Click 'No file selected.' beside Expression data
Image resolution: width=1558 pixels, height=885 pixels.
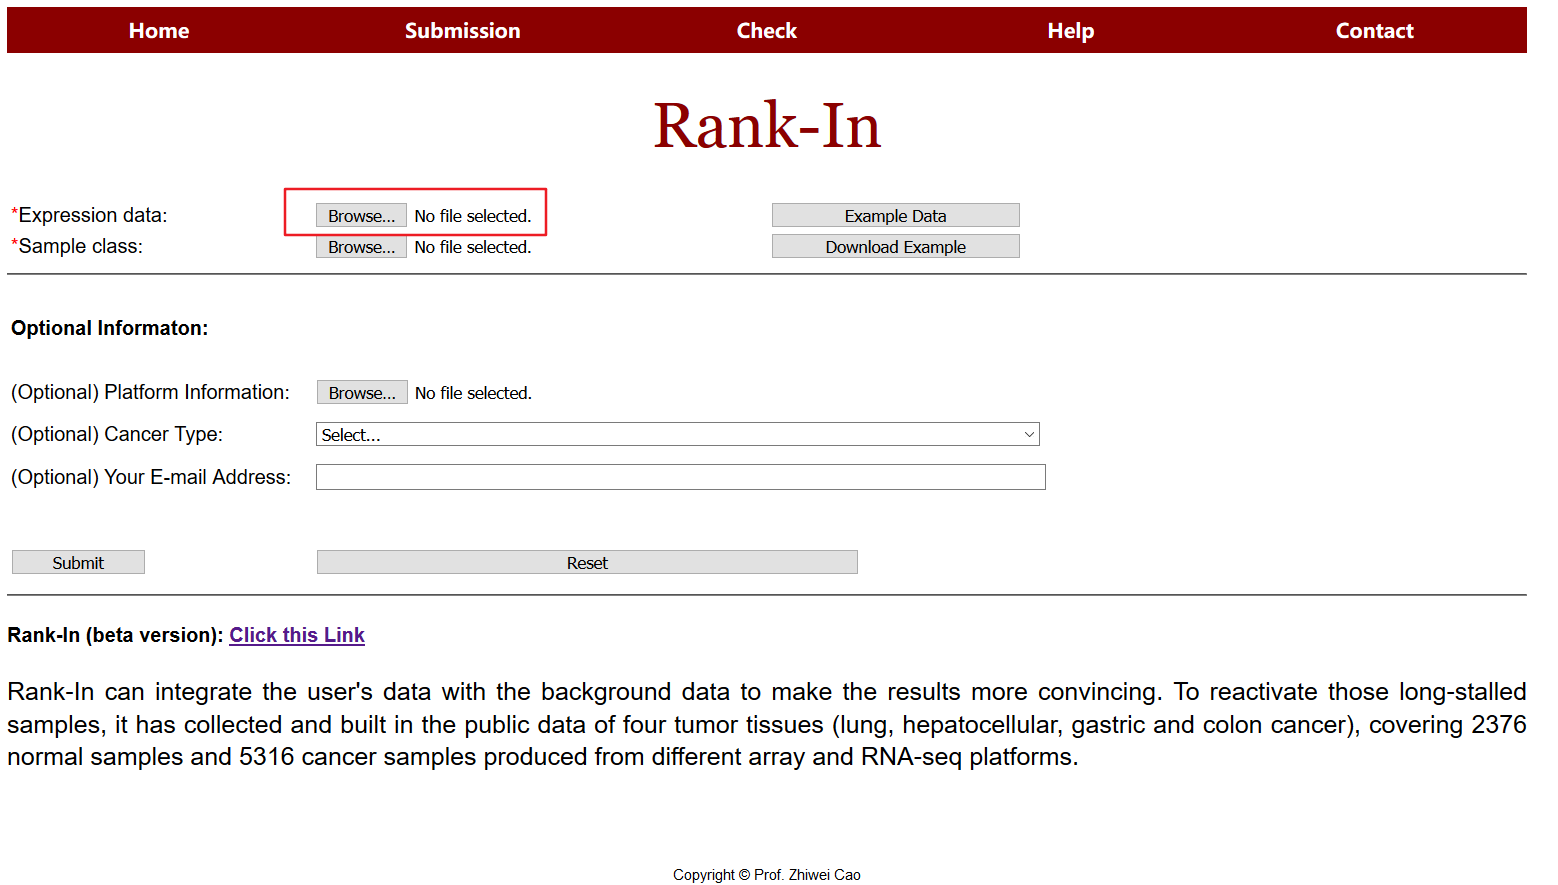pyautogui.click(x=472, y=216)
